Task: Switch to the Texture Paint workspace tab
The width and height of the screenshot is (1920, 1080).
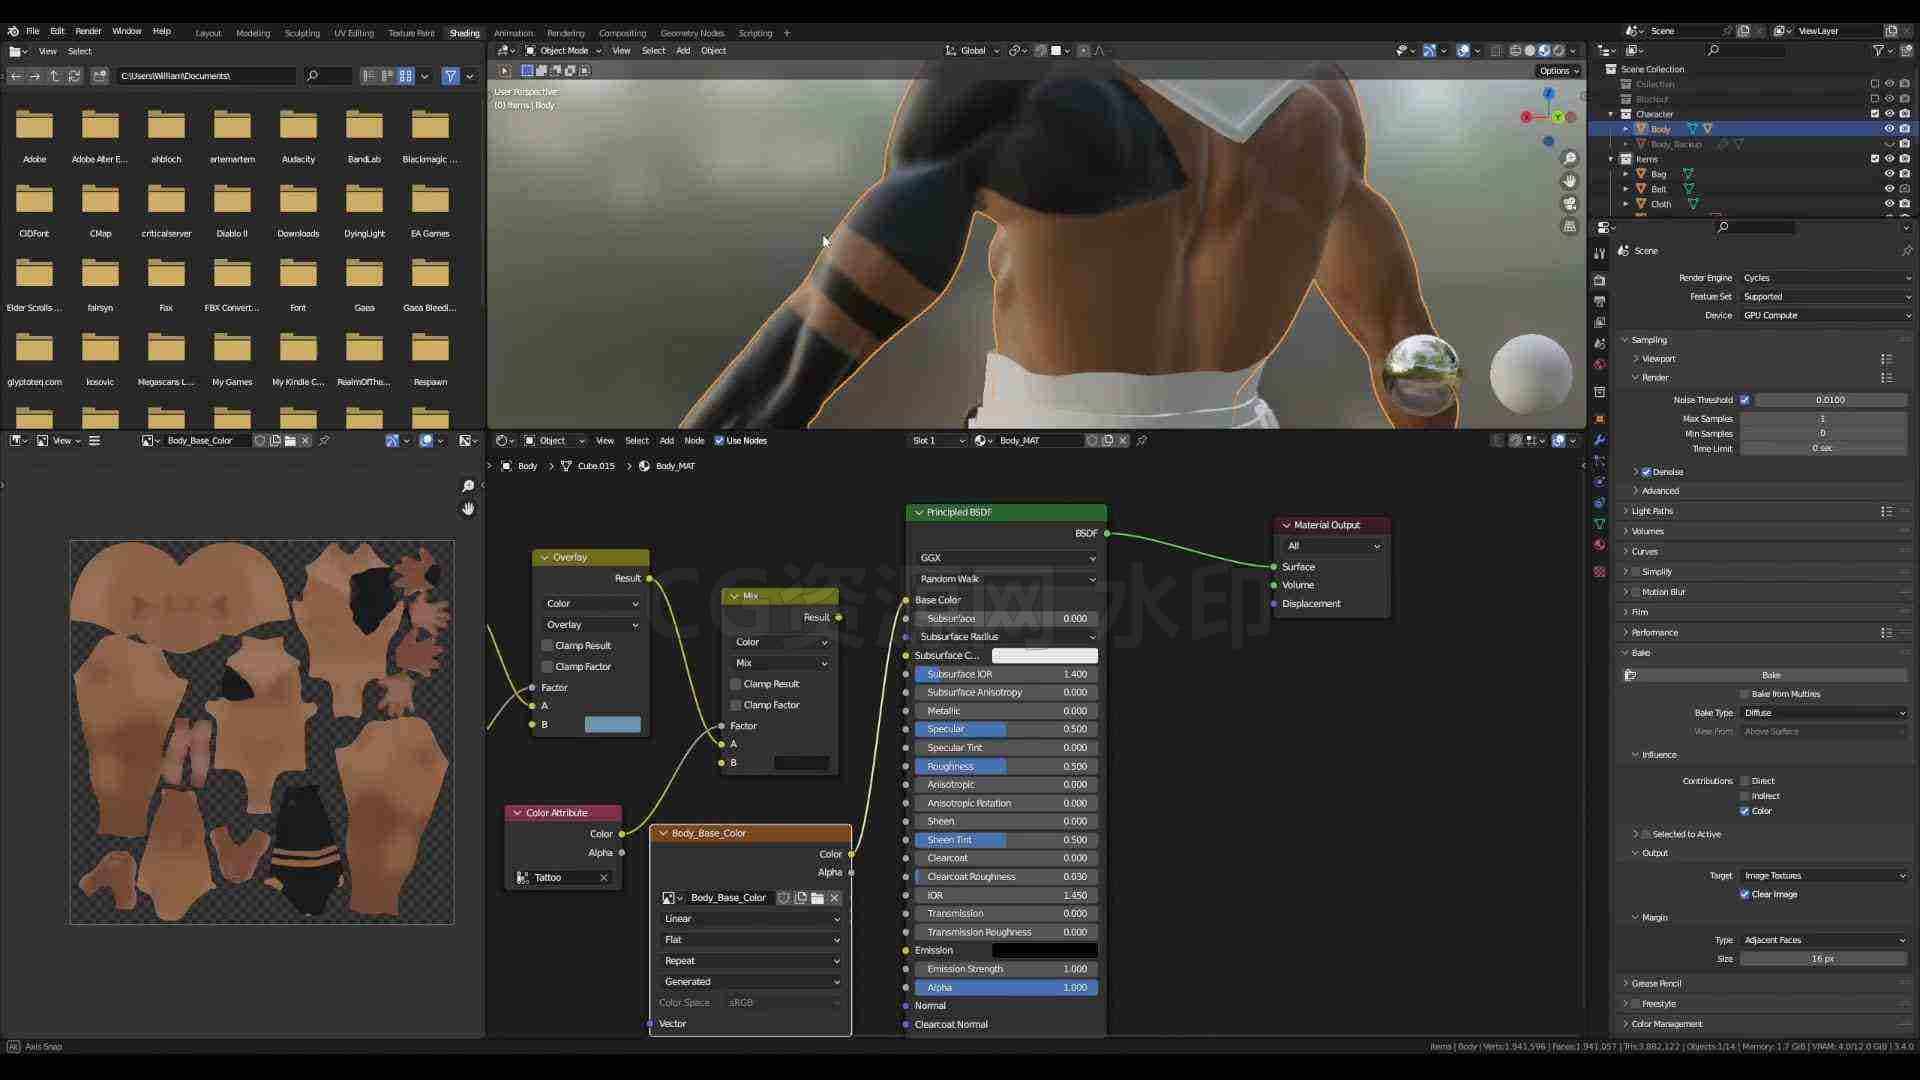Action: [411, 33]
